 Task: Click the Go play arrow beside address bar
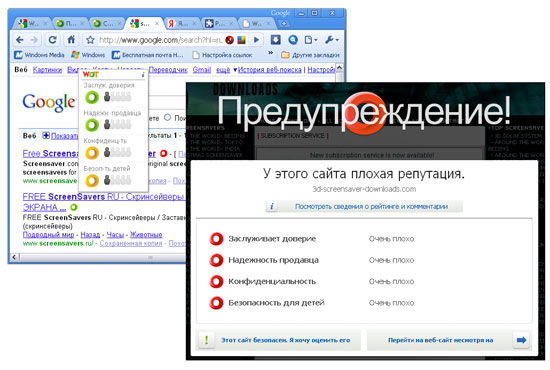coord(257,40)
